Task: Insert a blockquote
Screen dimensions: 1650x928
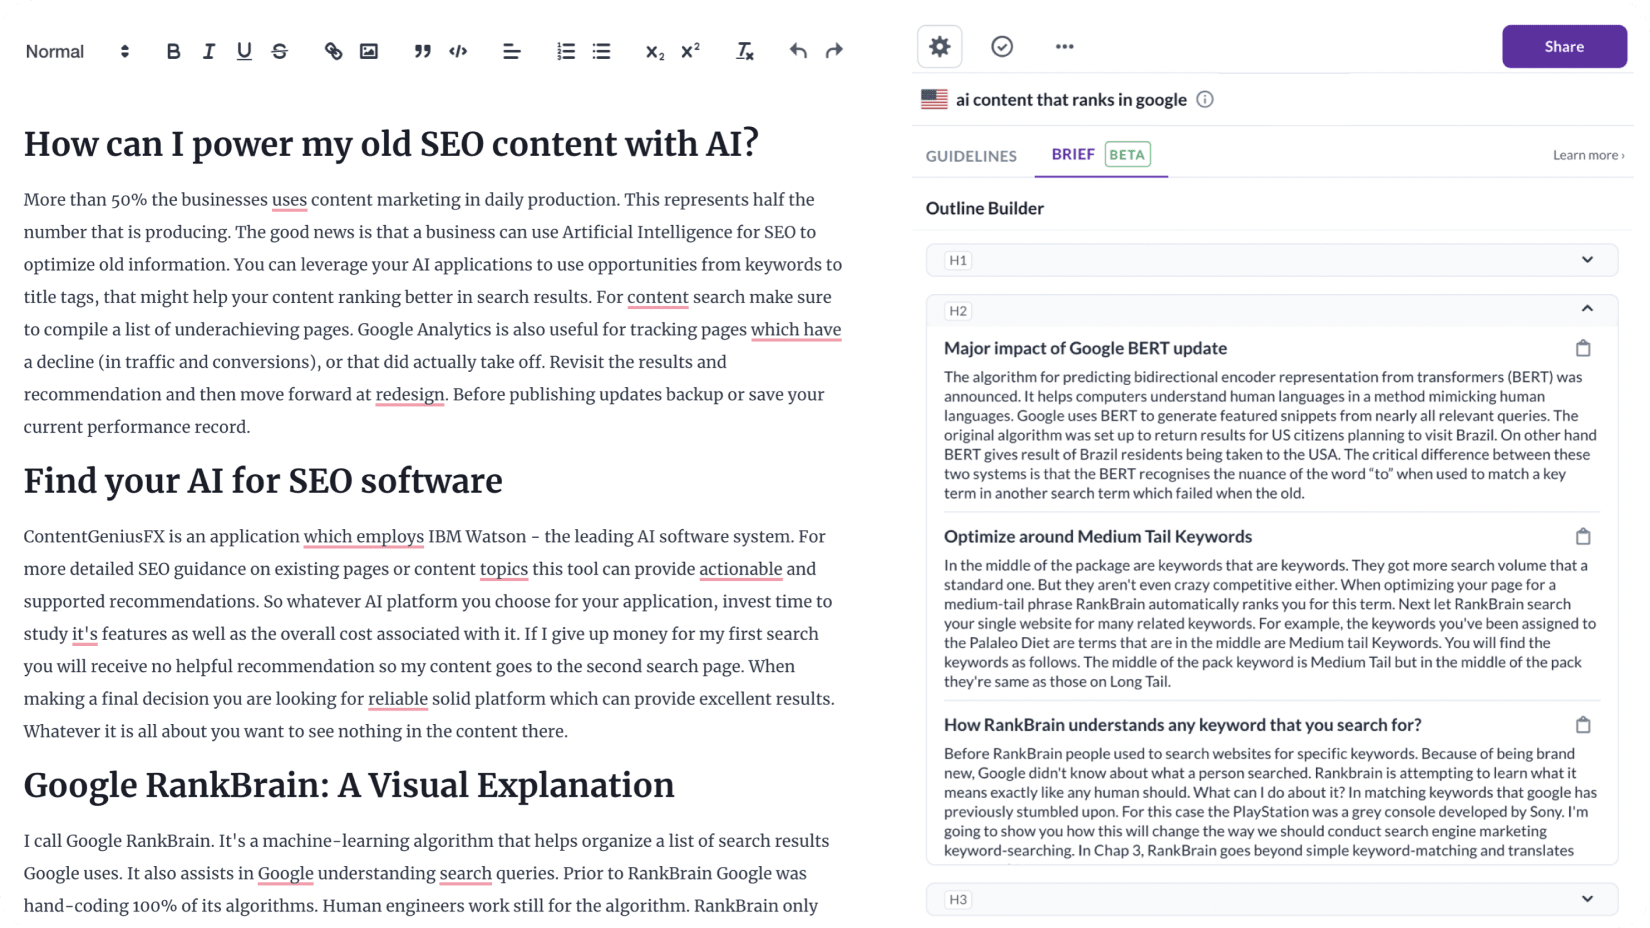Action: (x=422, y=51)
